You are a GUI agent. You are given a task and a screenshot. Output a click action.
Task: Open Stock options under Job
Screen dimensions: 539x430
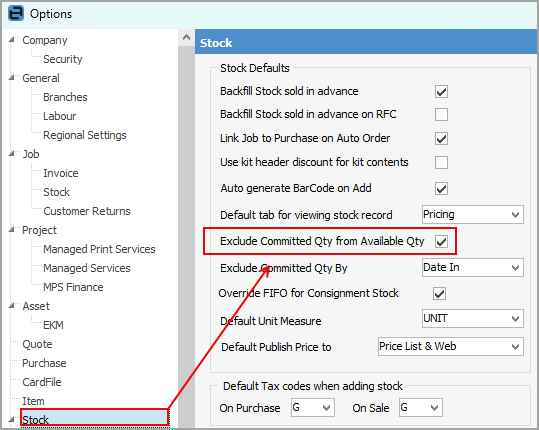tap(56, 192)
